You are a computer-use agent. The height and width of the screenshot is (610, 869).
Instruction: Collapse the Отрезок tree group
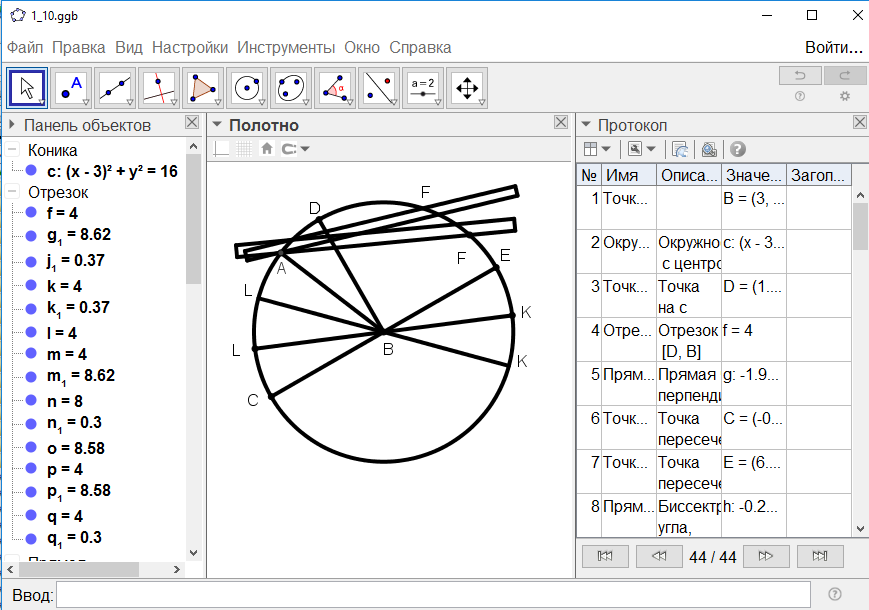12,192
